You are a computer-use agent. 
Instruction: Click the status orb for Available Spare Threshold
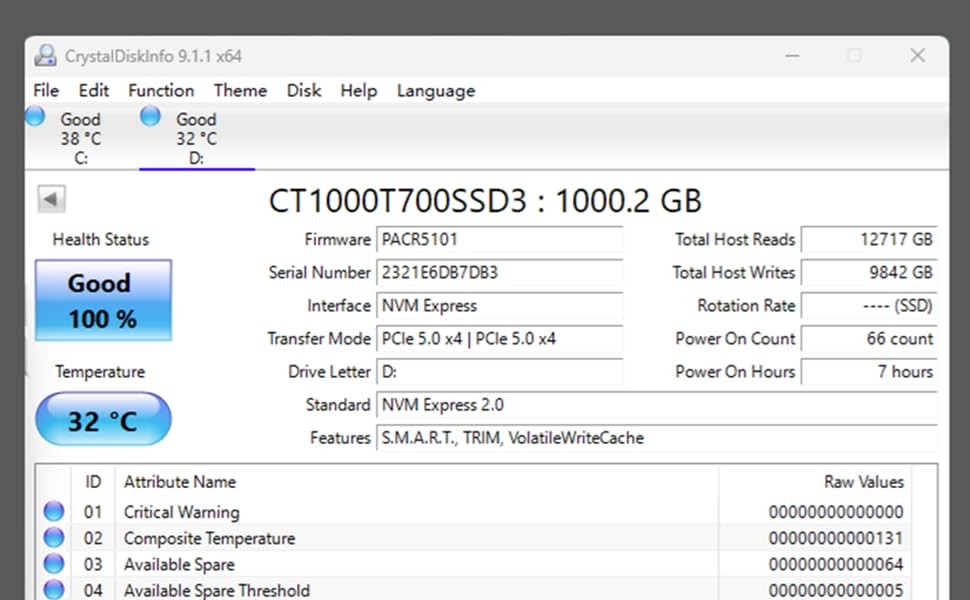point(54,589)
